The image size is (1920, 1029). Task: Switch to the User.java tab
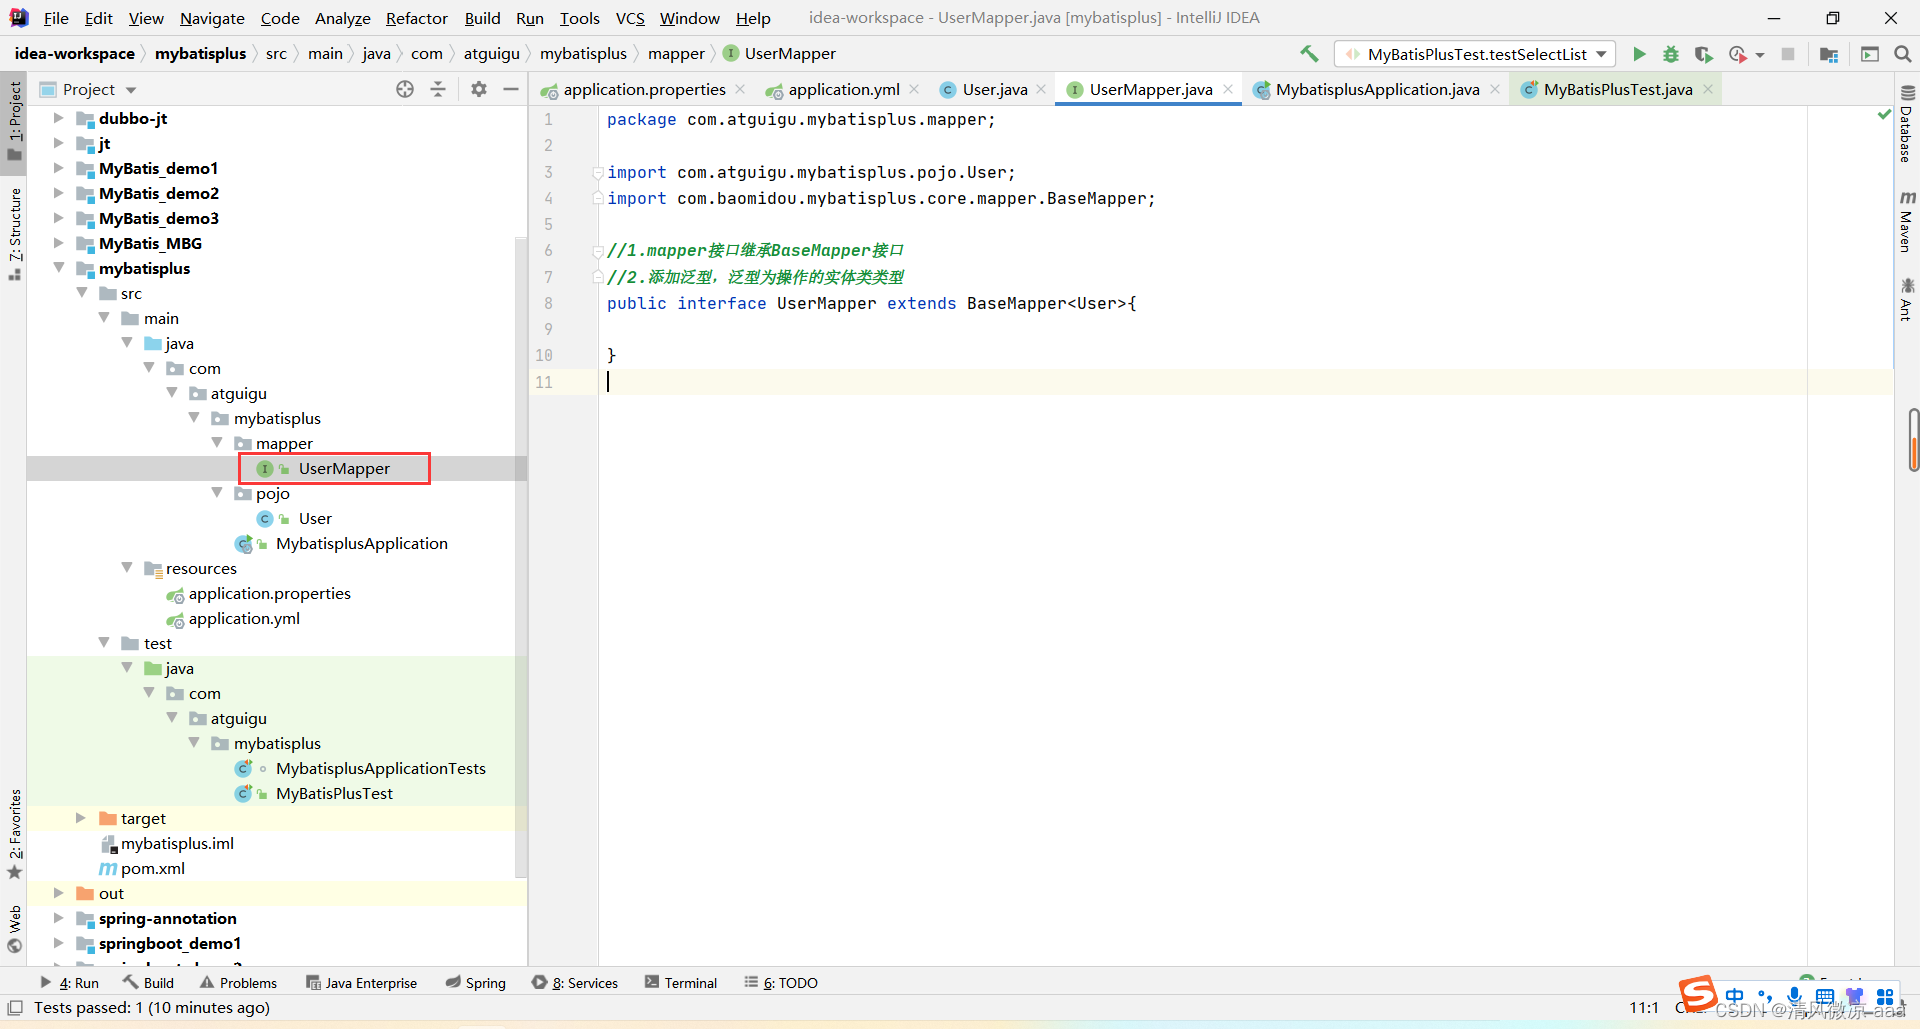click(x=993, y=89)
